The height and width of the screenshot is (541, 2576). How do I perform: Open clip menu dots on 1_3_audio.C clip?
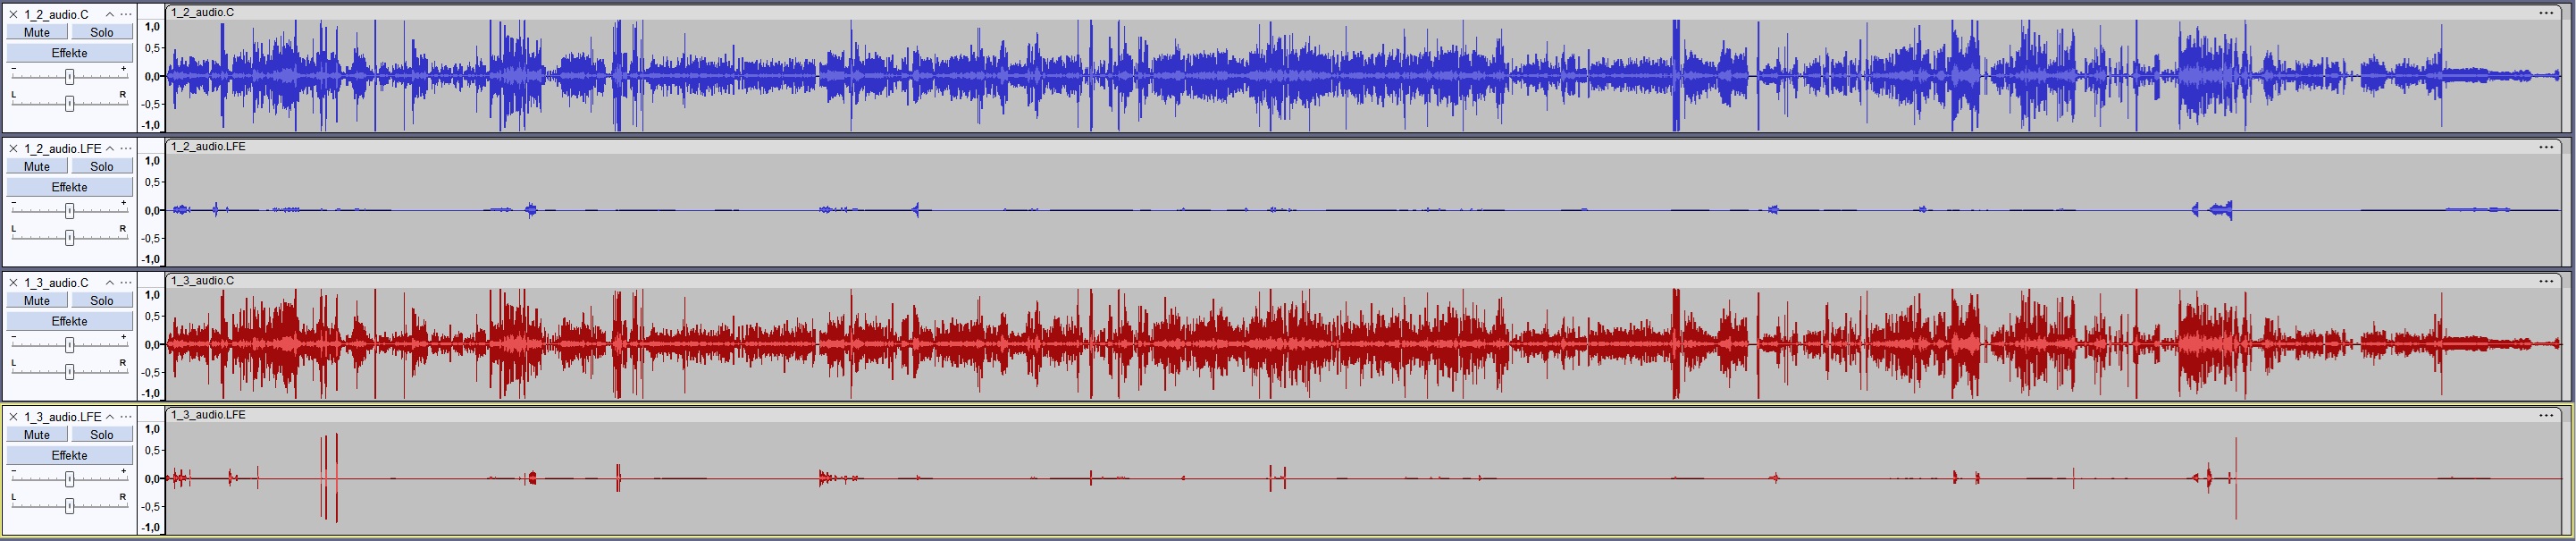[x=2545, y=281]
